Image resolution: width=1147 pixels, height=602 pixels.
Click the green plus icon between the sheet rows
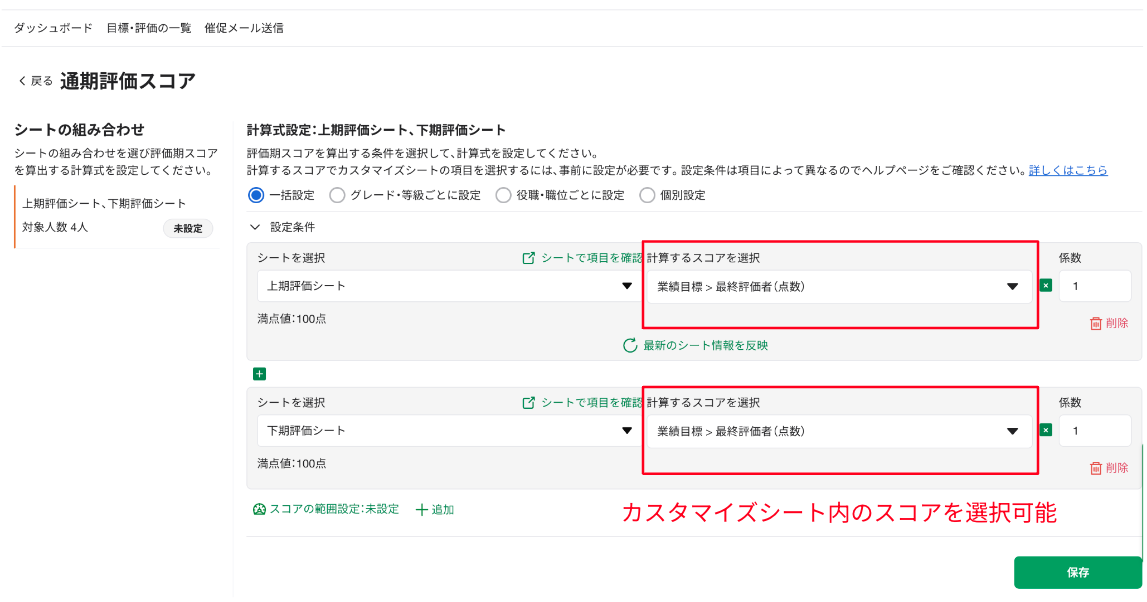(260, 374)
